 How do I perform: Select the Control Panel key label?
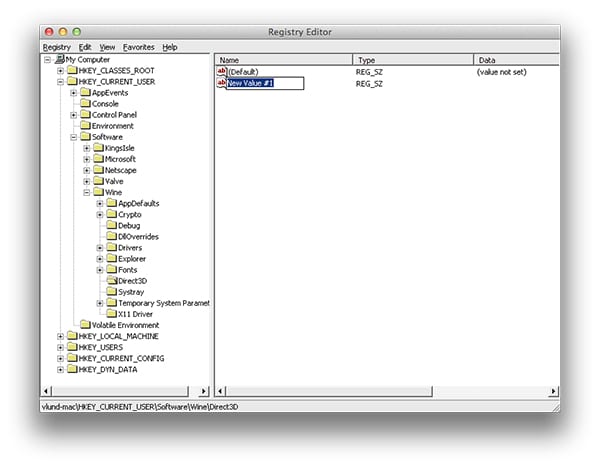114,115
